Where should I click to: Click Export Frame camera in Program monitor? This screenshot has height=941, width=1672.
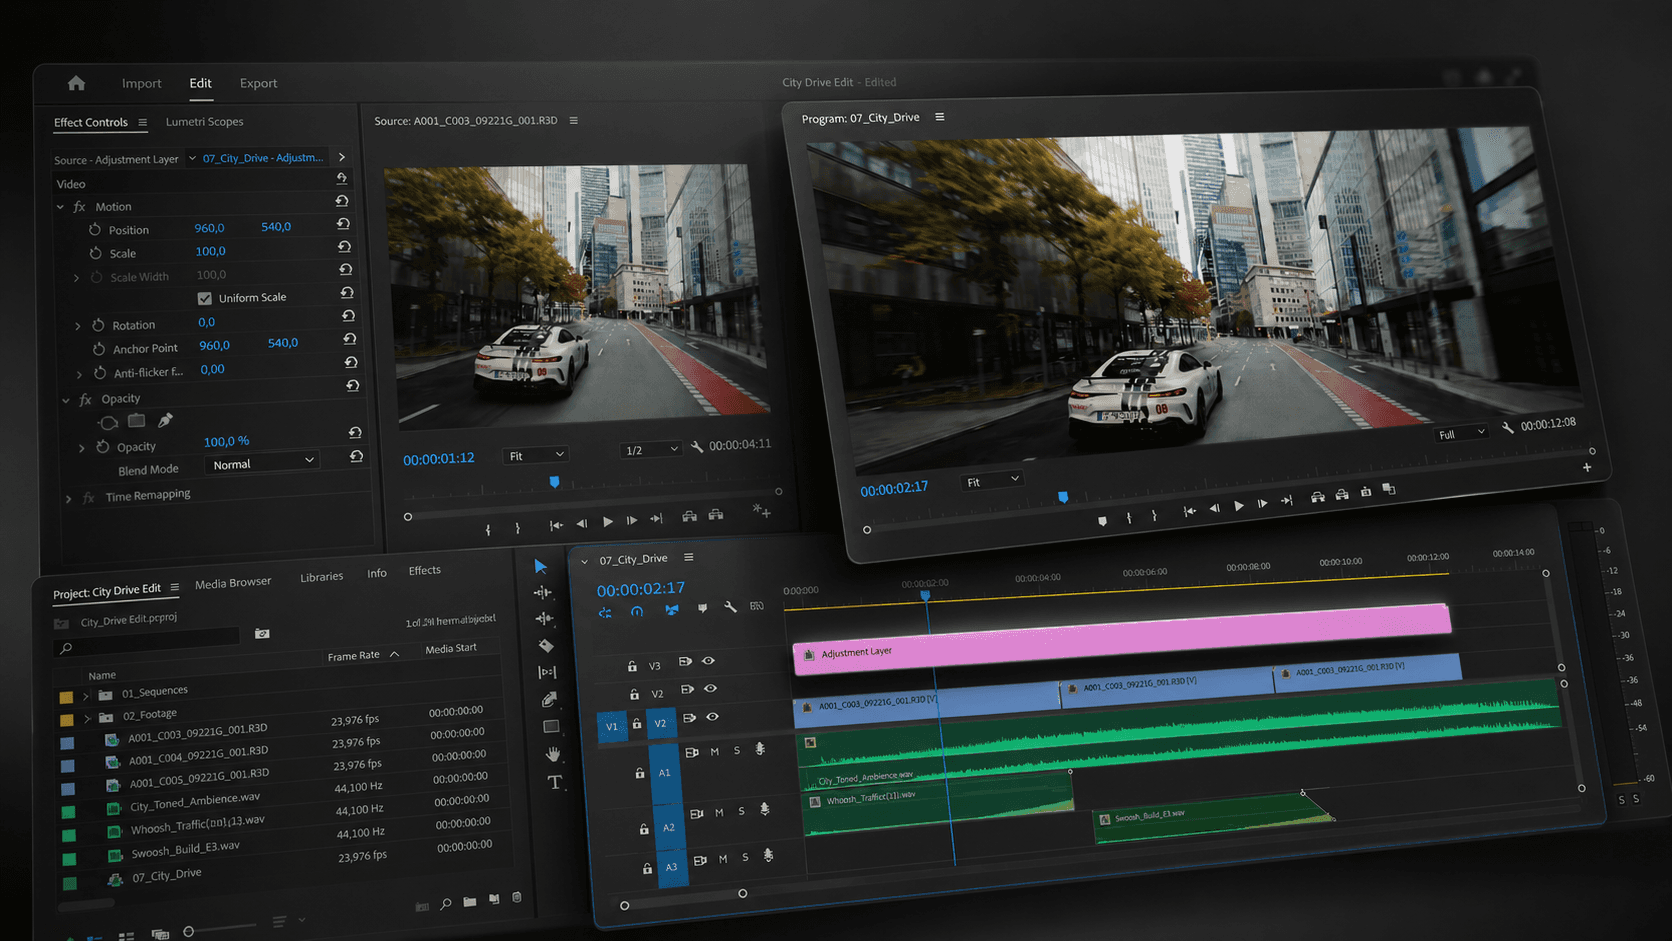[1366, 492]
